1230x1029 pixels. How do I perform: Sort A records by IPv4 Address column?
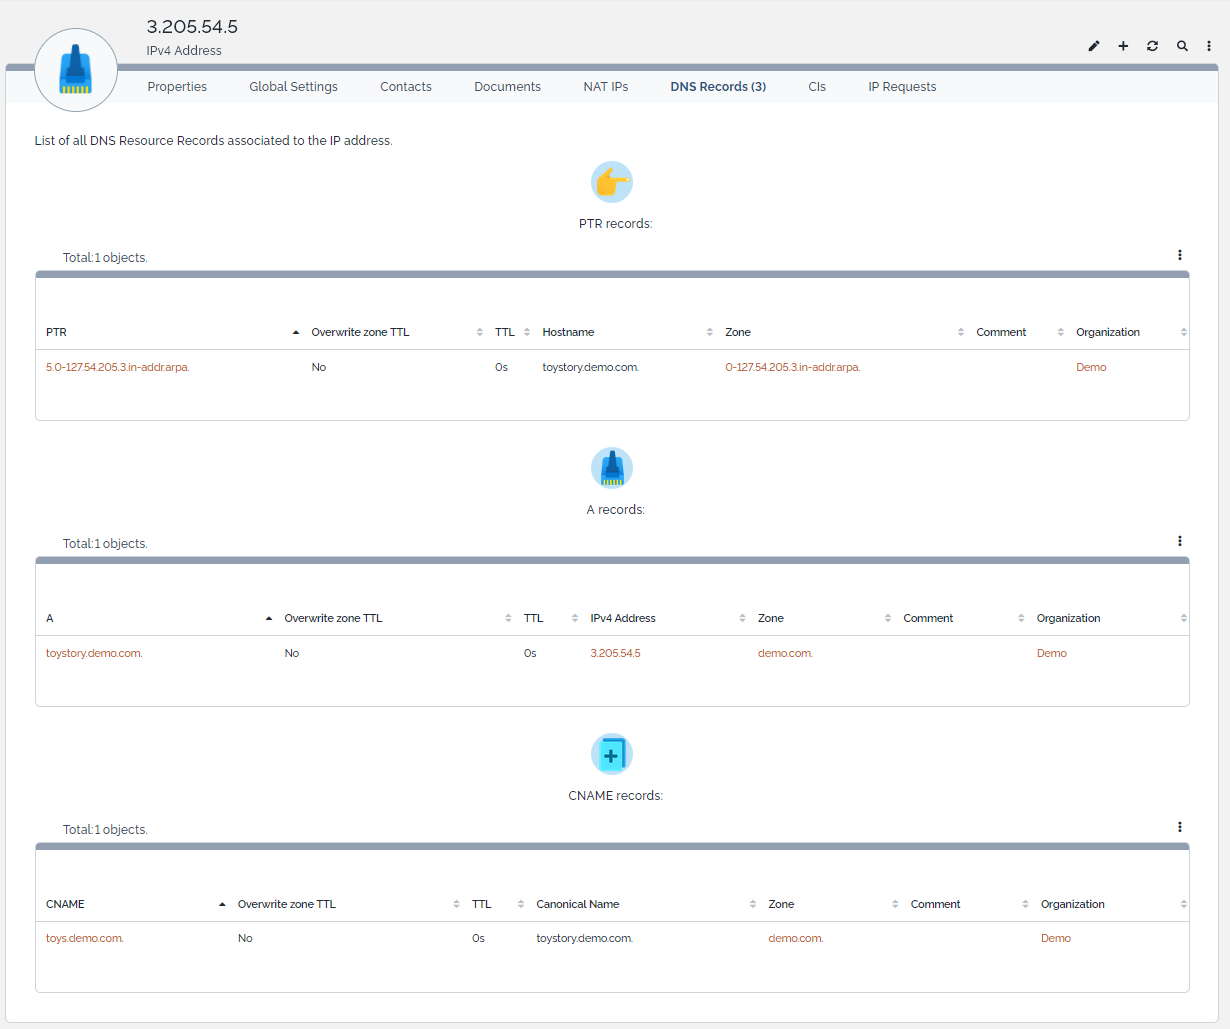(x=623, y=618)
